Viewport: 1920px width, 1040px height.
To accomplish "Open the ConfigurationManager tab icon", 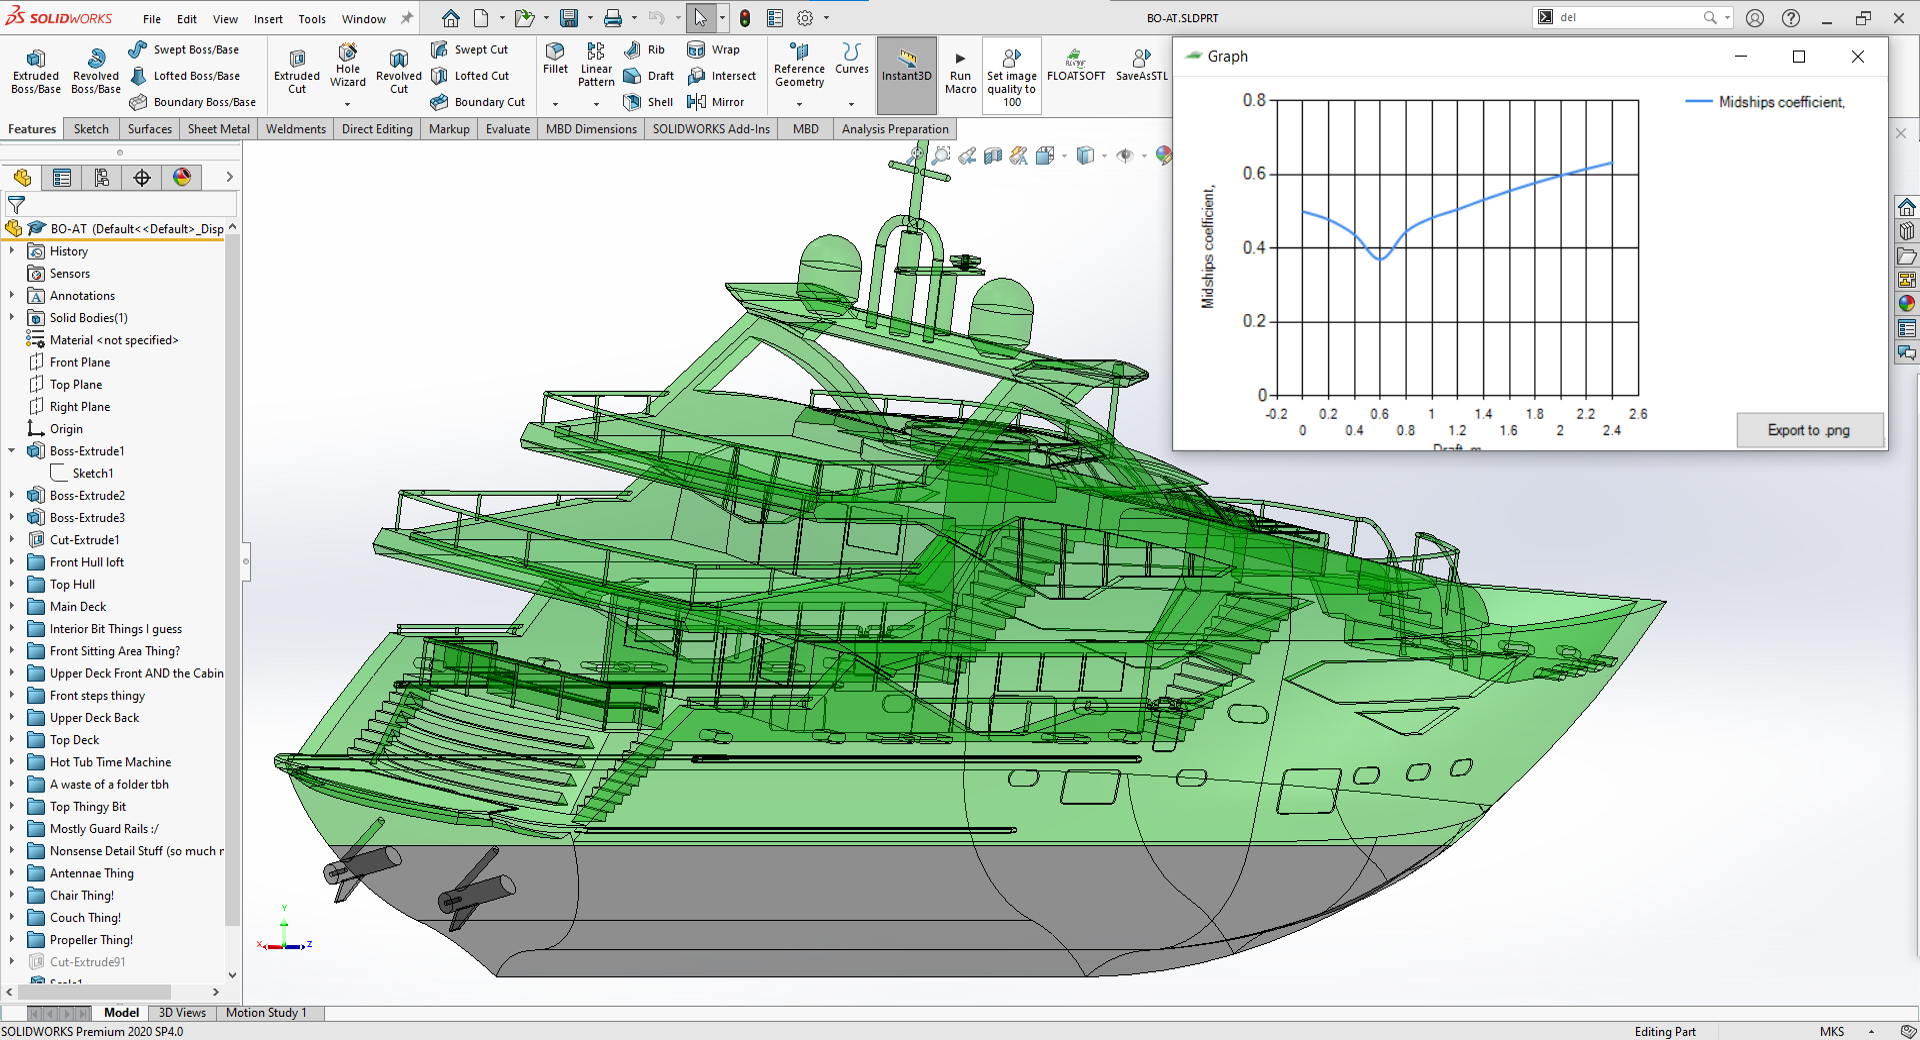I will click(x=102, y=178).
